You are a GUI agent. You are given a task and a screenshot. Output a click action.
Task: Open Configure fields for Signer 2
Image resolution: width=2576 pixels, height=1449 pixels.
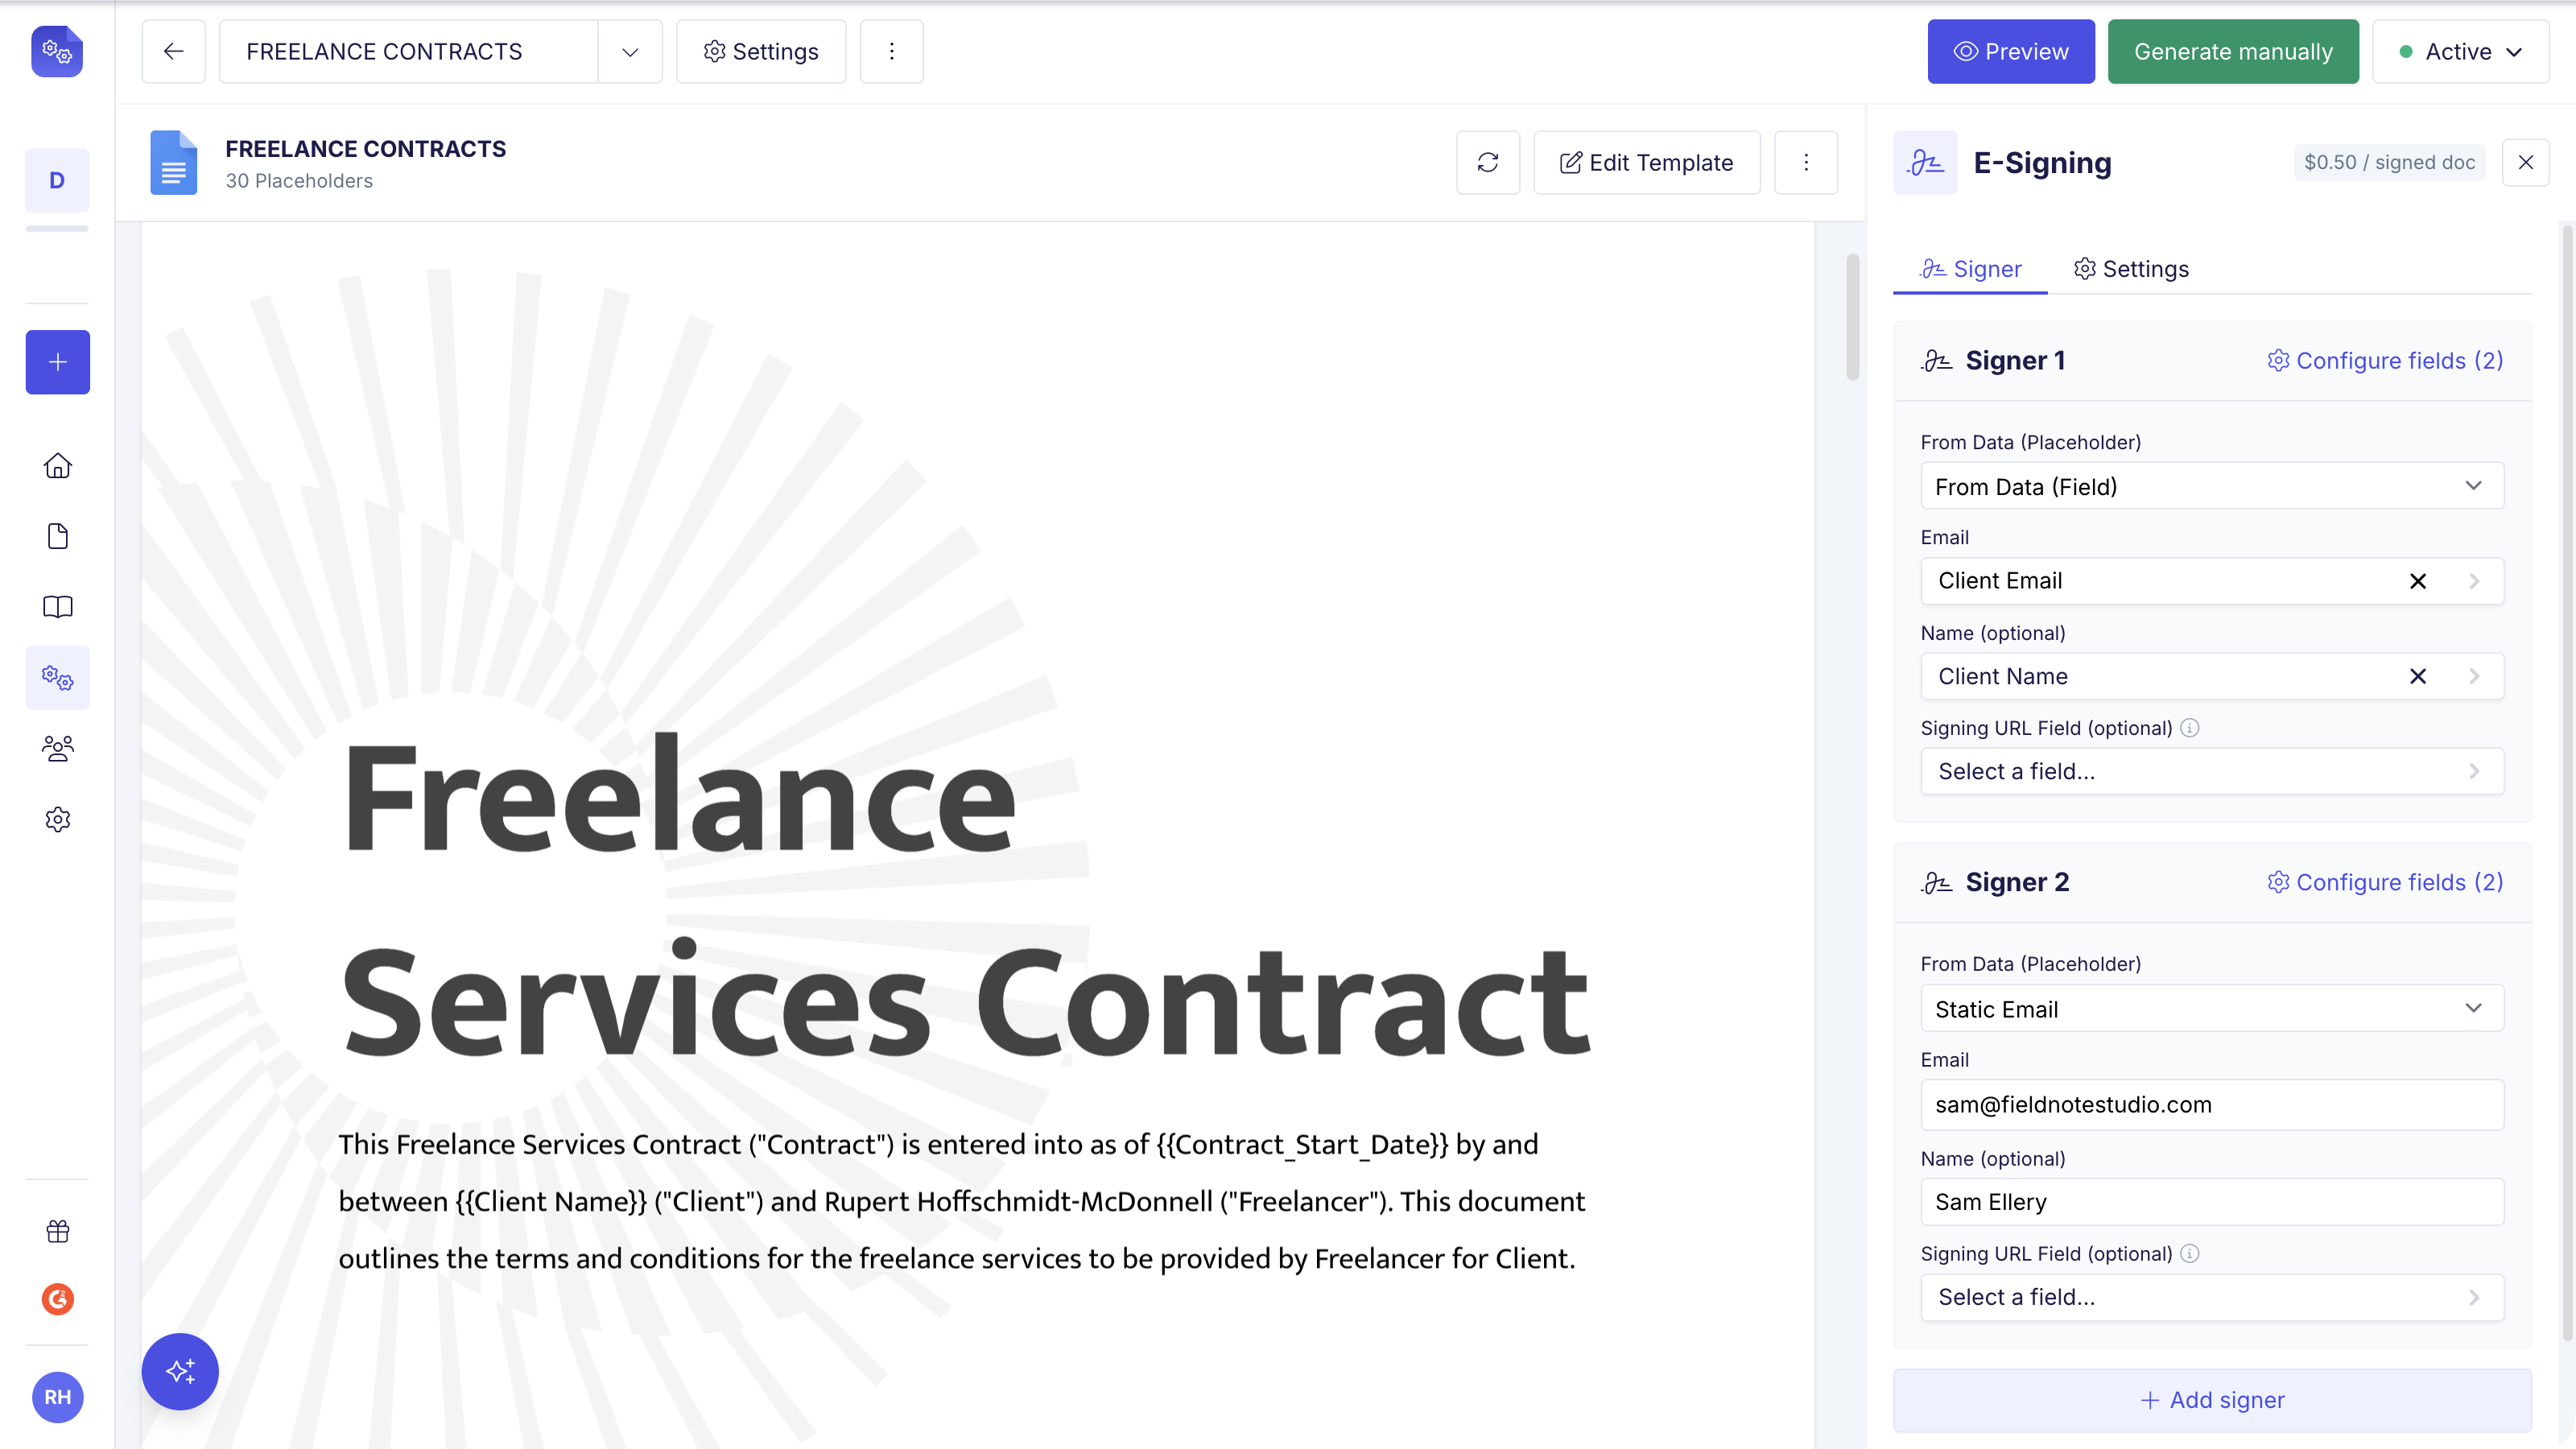point(2385,882)
